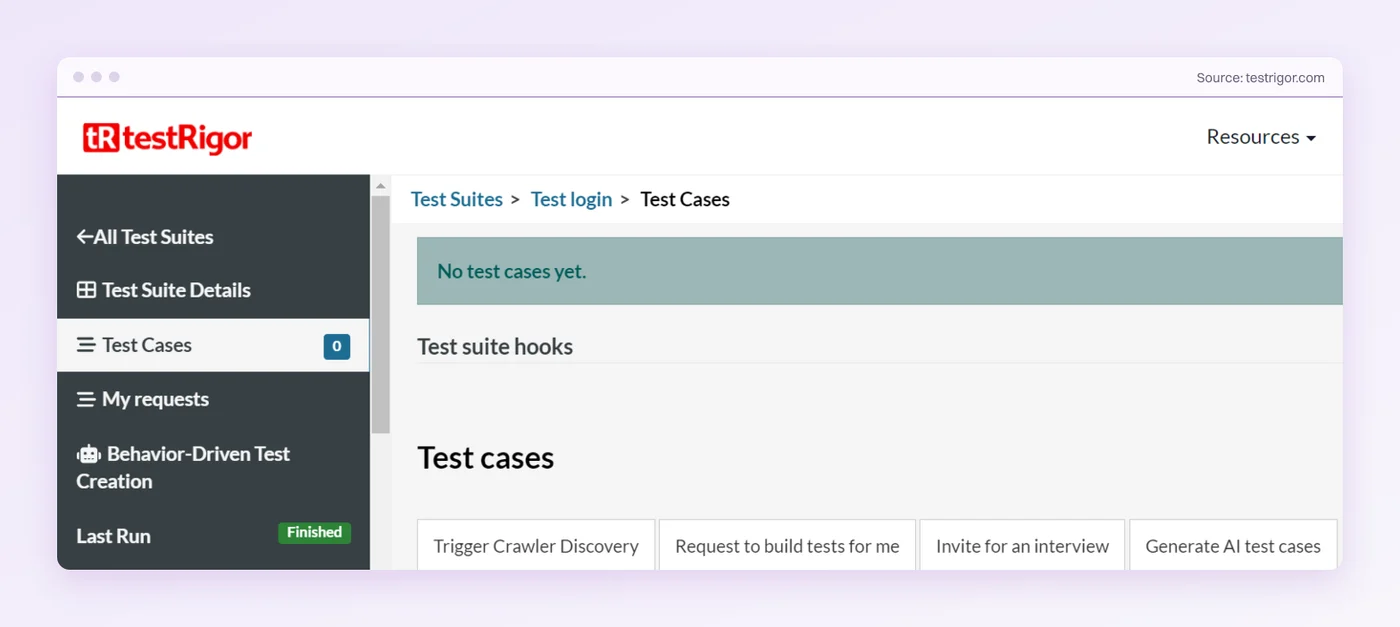Image resolution: width=1400 pixels, height=627 pixels.
Task: Click Invite for an interview button
Action: coord(1022,545)
